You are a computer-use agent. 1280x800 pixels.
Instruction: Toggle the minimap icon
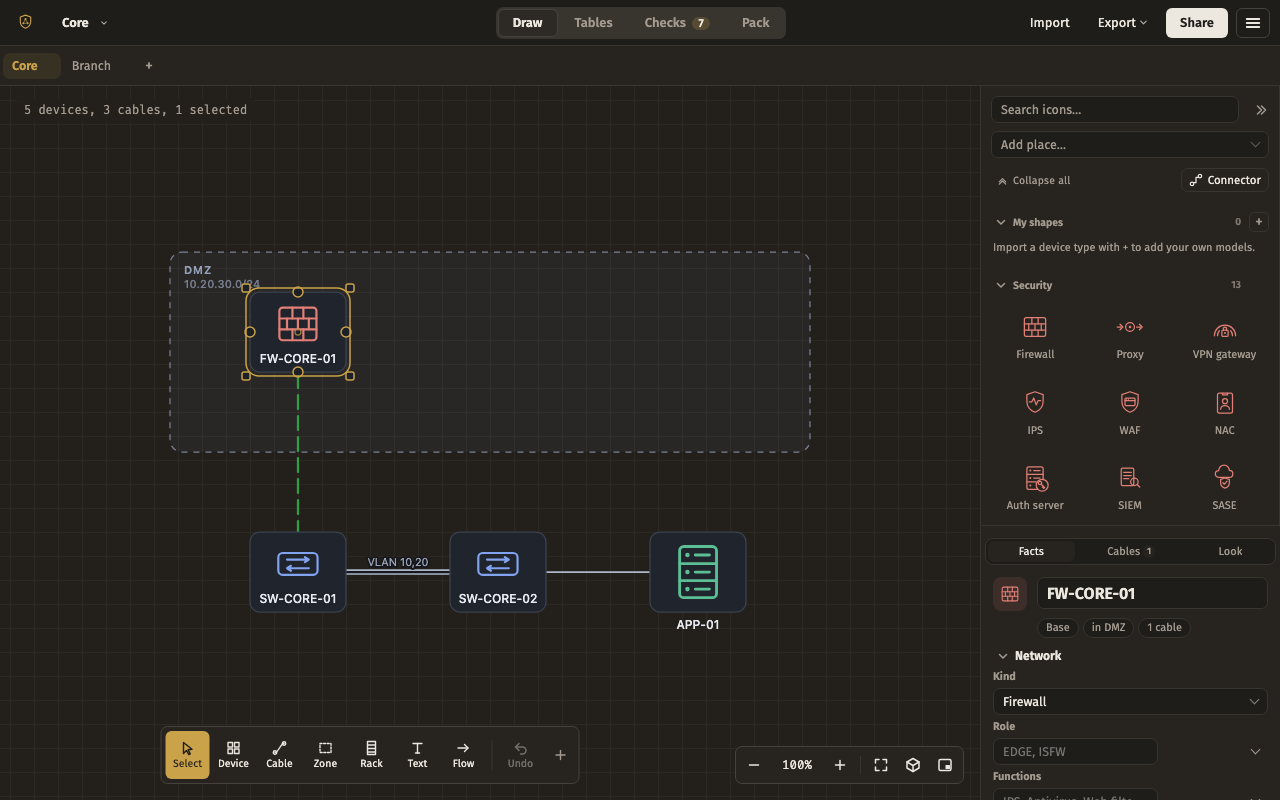[945, 765]
